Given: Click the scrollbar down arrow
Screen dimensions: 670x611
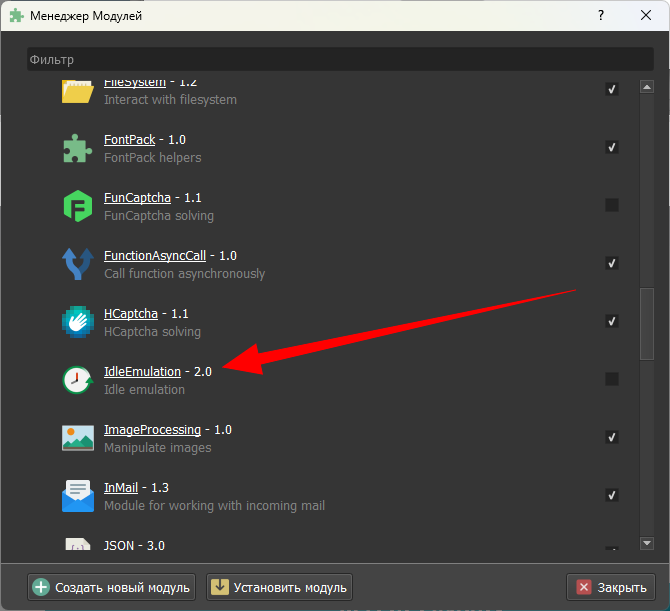Looking at the screenshot, I should (x=647, y=543).
